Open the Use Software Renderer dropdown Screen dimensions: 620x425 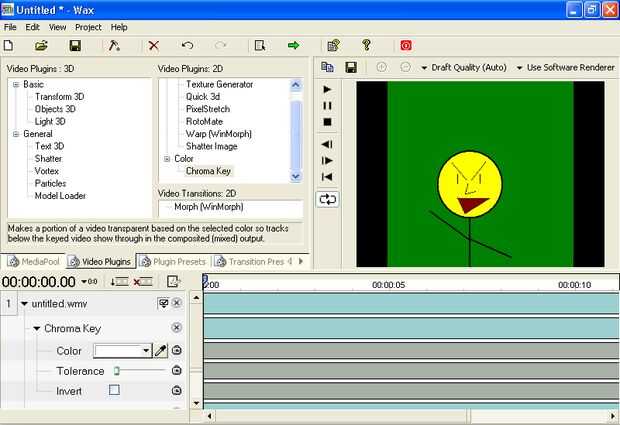[x=565, y=68]
